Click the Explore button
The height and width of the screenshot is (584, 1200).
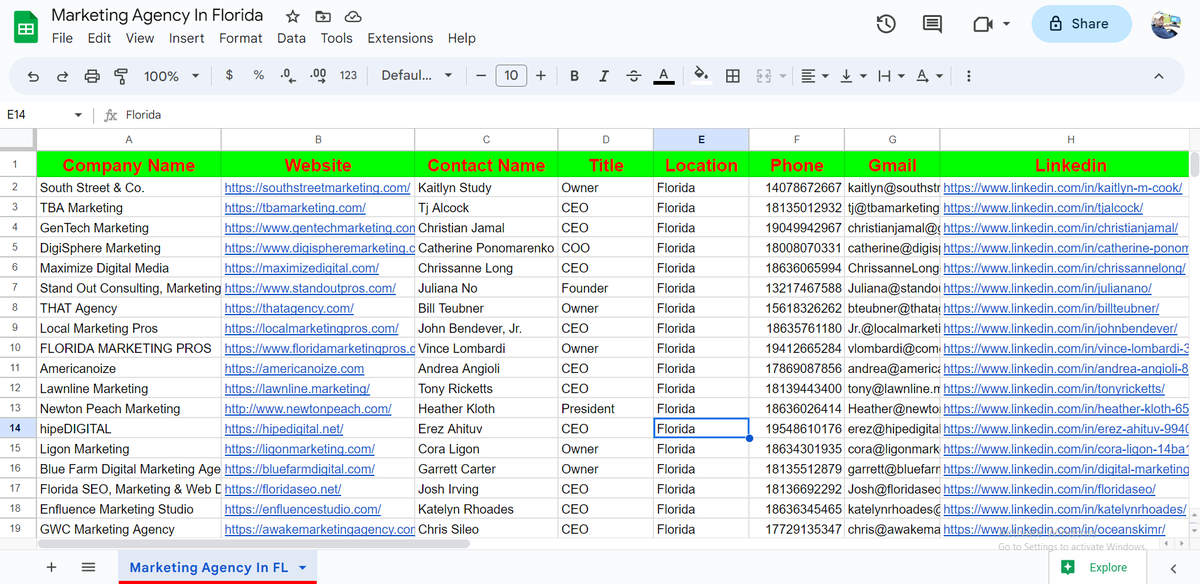point(1098,567)
